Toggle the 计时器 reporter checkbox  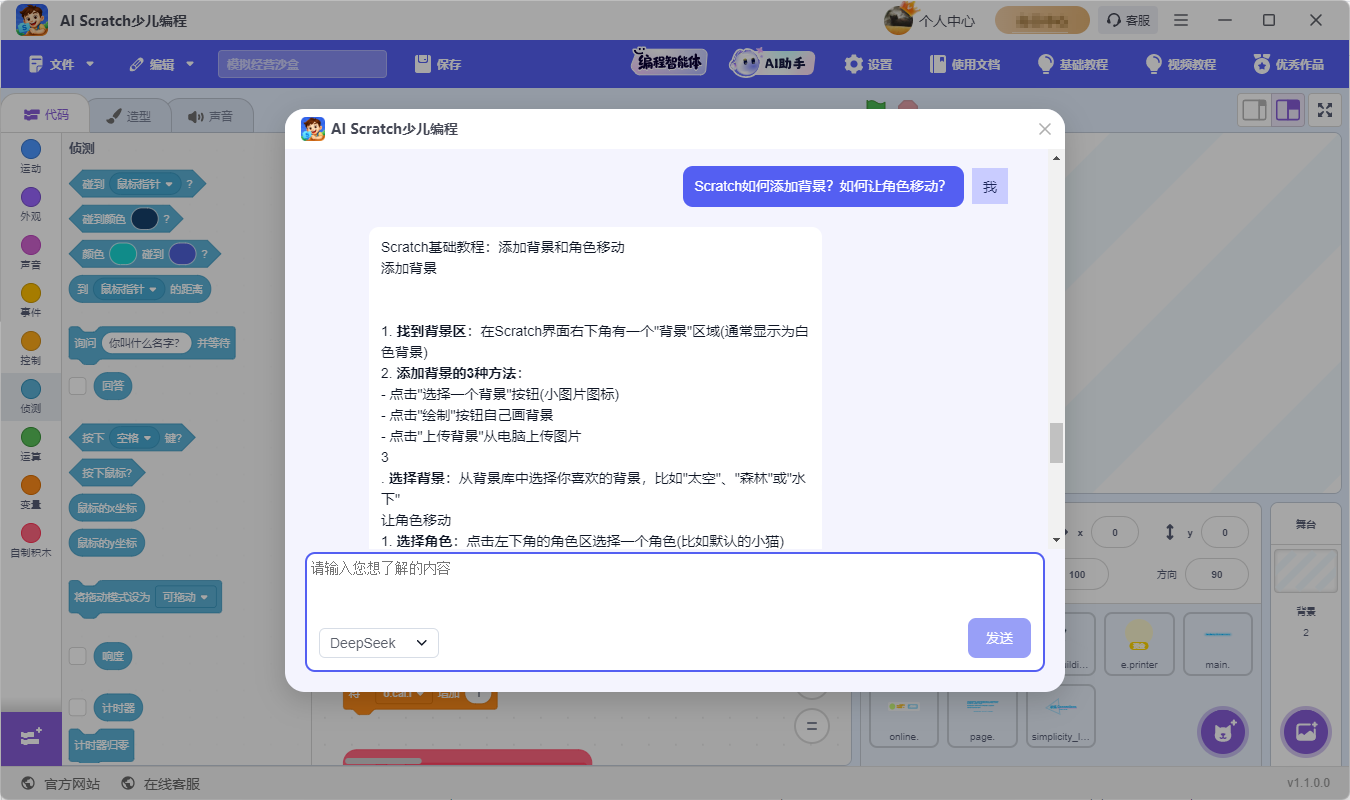coord(77,707)
